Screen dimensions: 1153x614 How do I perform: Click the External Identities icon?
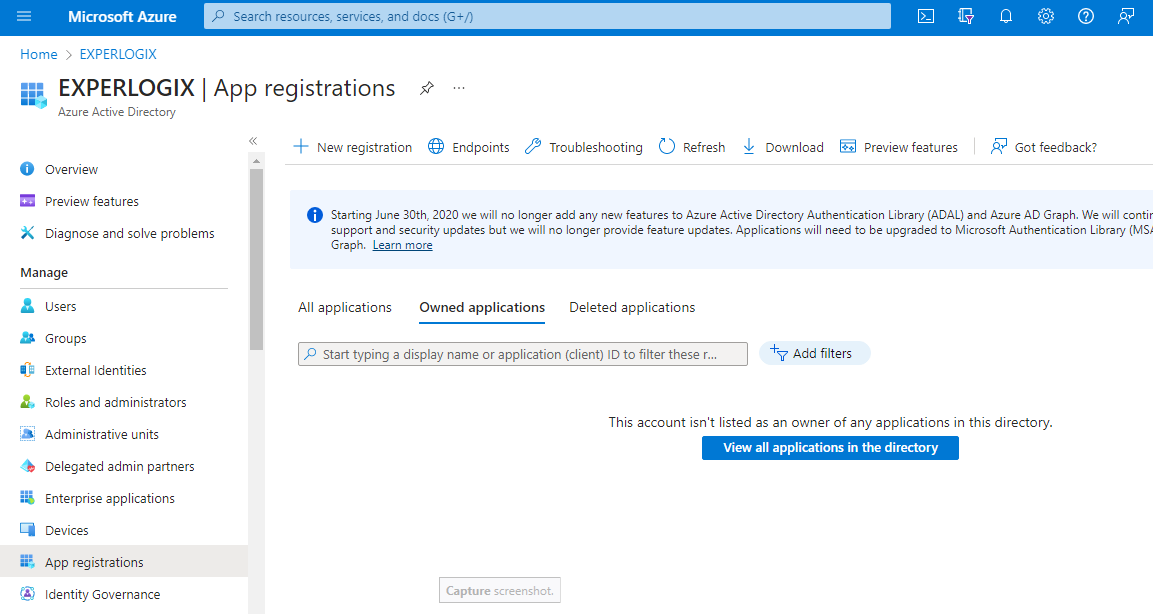[x=27, y=370]
